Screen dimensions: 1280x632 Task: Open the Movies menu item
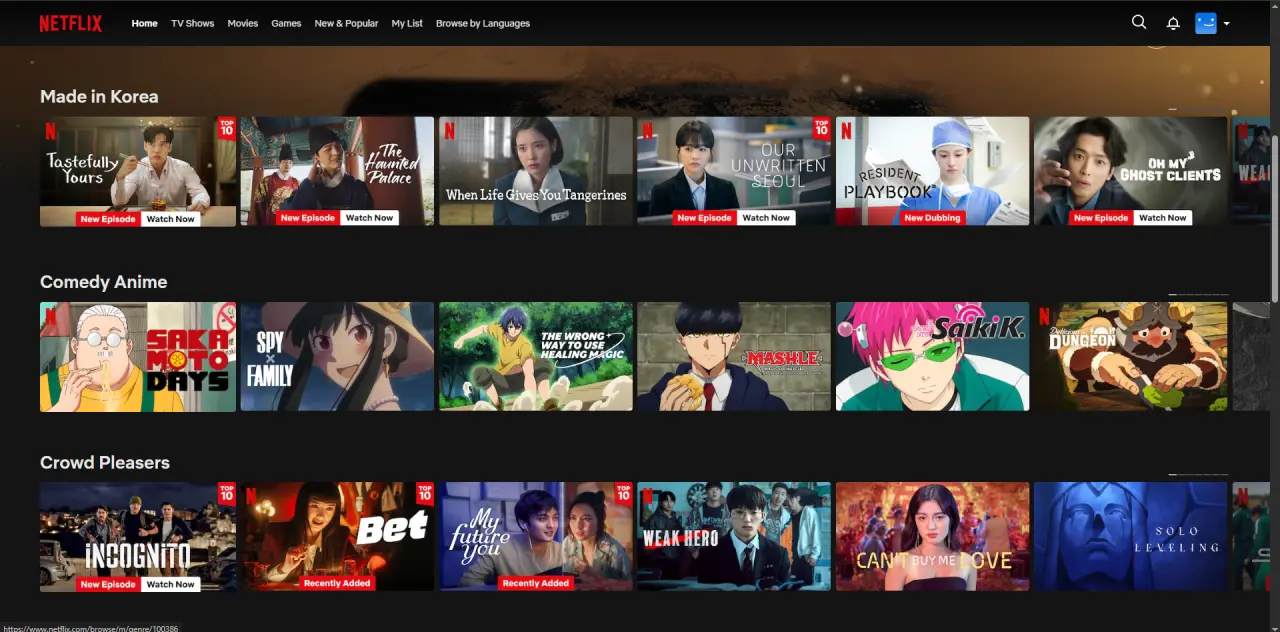(x=242, y=23)
